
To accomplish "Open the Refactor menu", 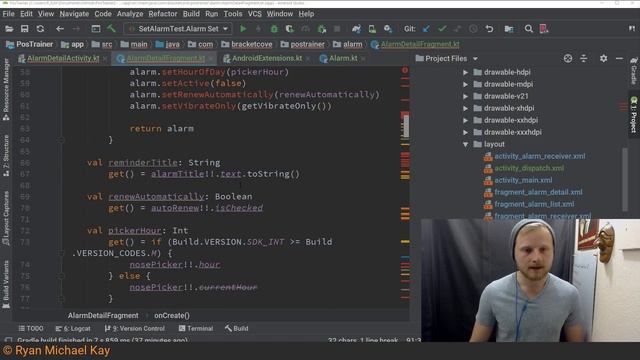I will pos(162,14).
